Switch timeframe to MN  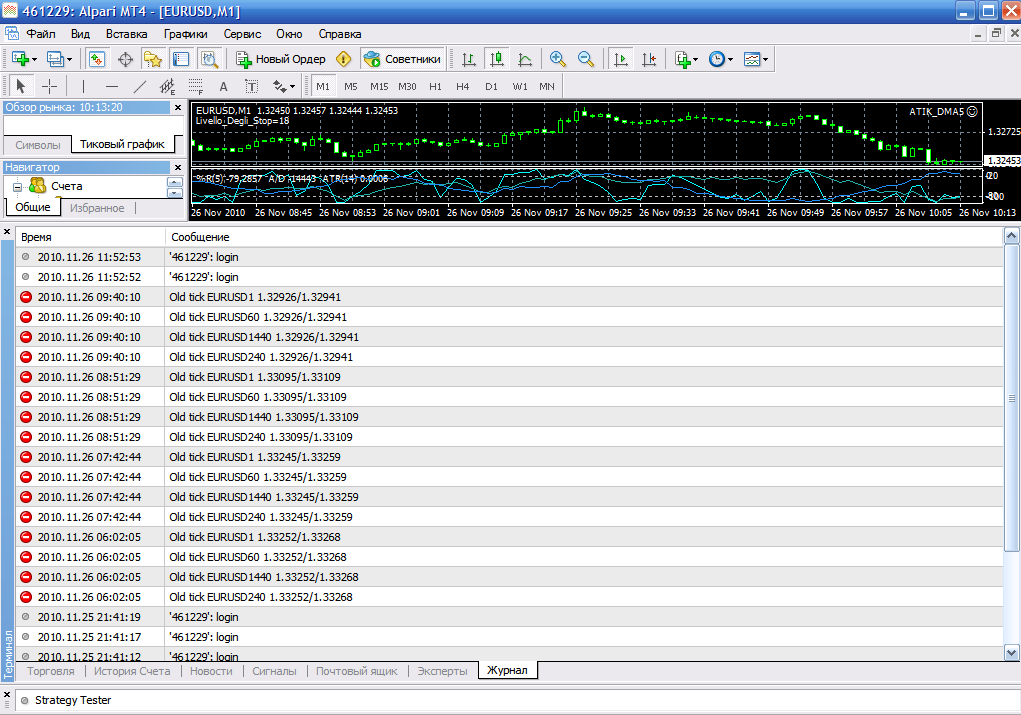coord(547,86)
